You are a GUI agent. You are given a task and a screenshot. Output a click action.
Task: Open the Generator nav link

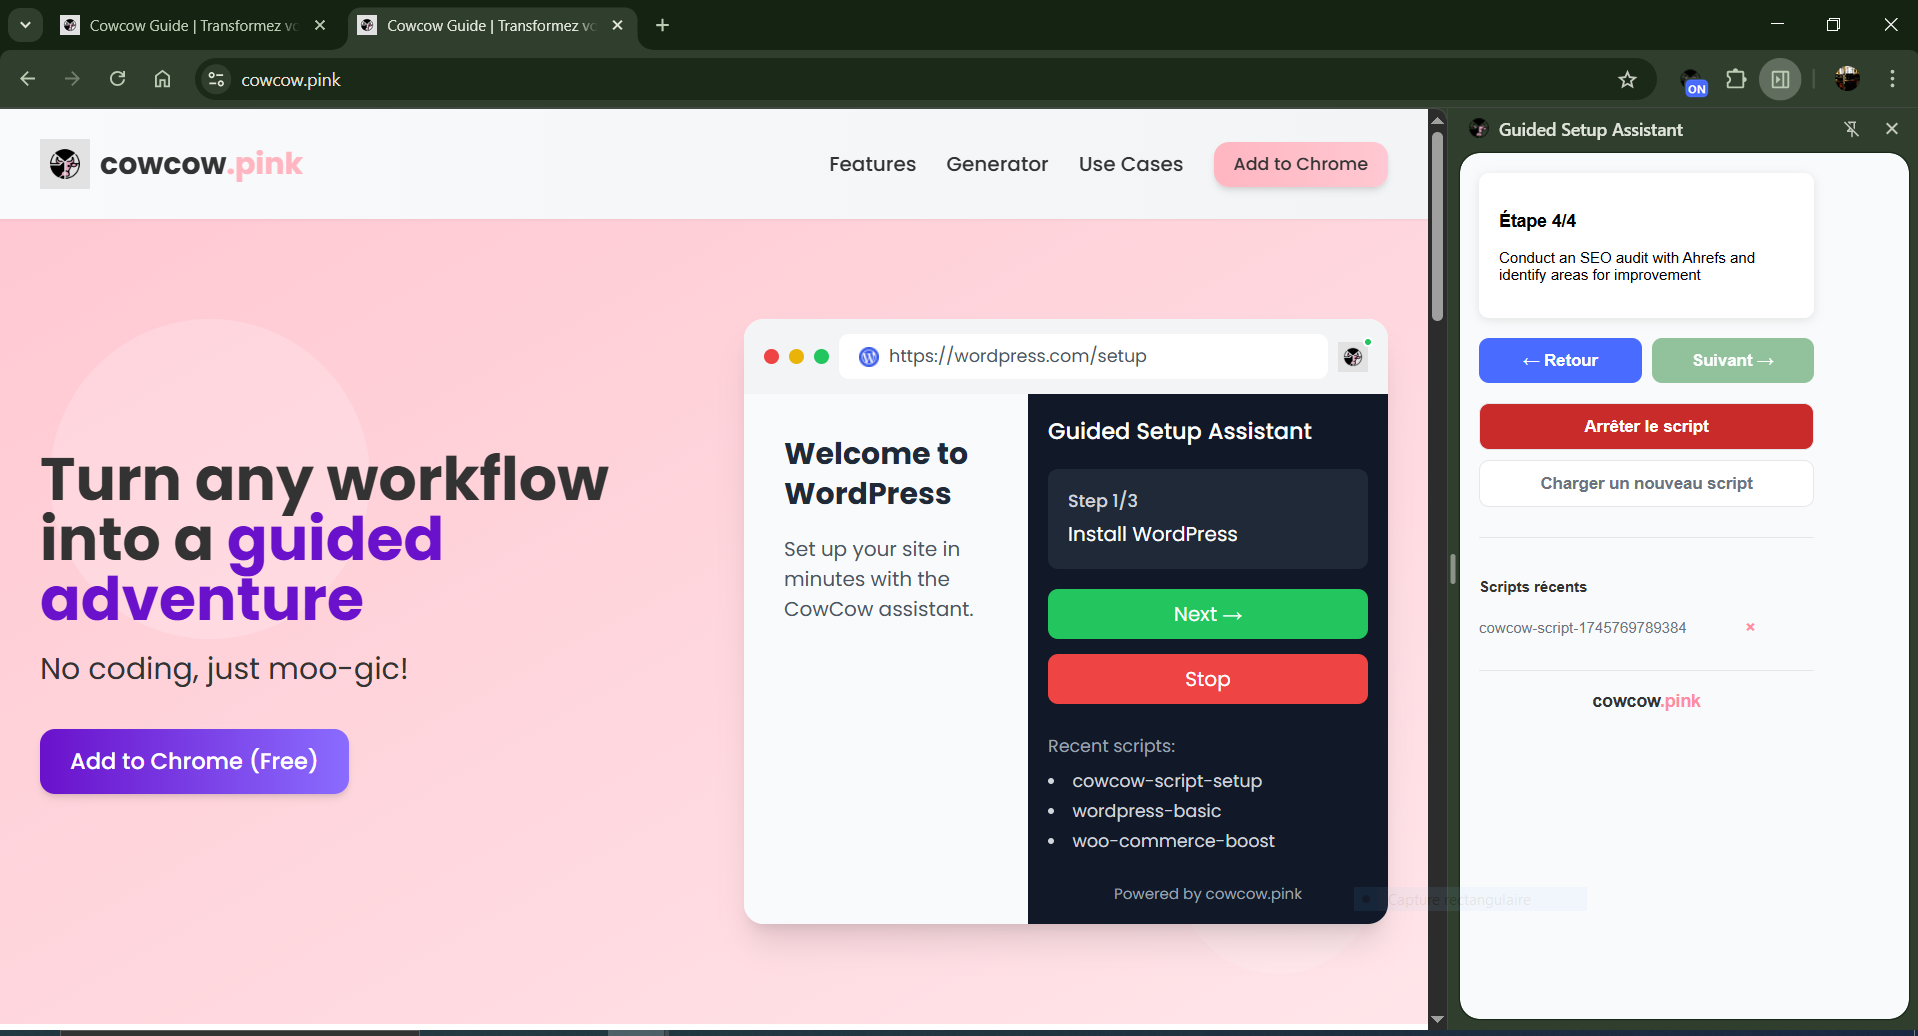click(997, 164)
